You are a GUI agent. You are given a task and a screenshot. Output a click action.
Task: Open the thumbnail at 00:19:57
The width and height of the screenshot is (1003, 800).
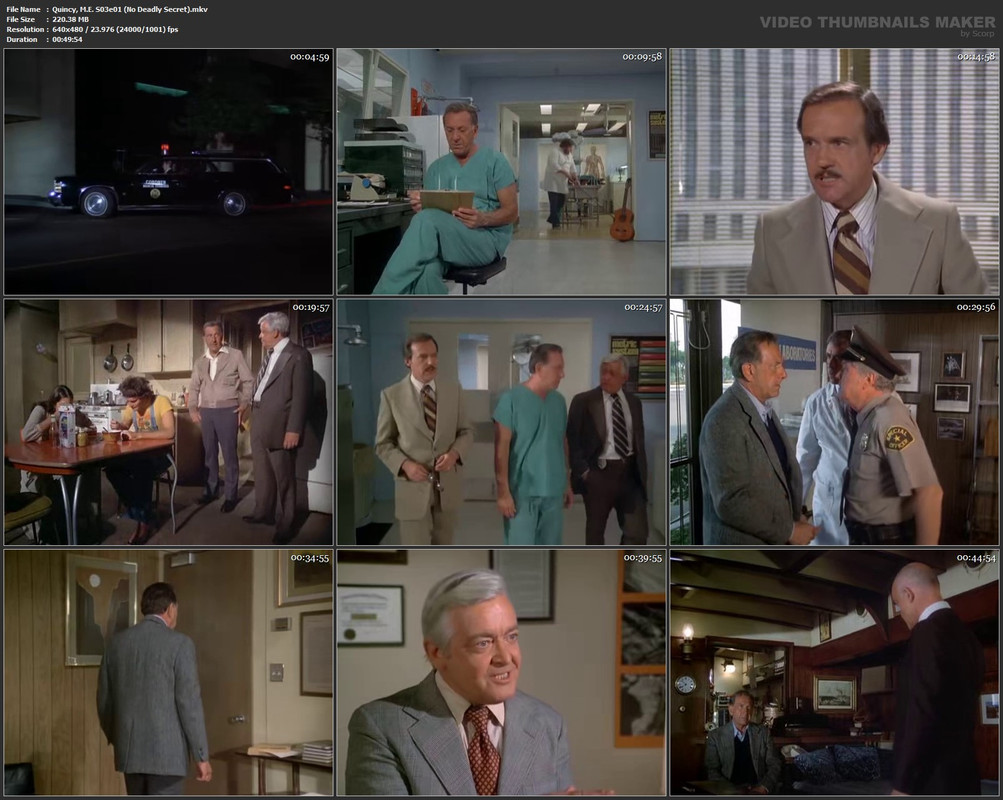(x=169, y=422)
